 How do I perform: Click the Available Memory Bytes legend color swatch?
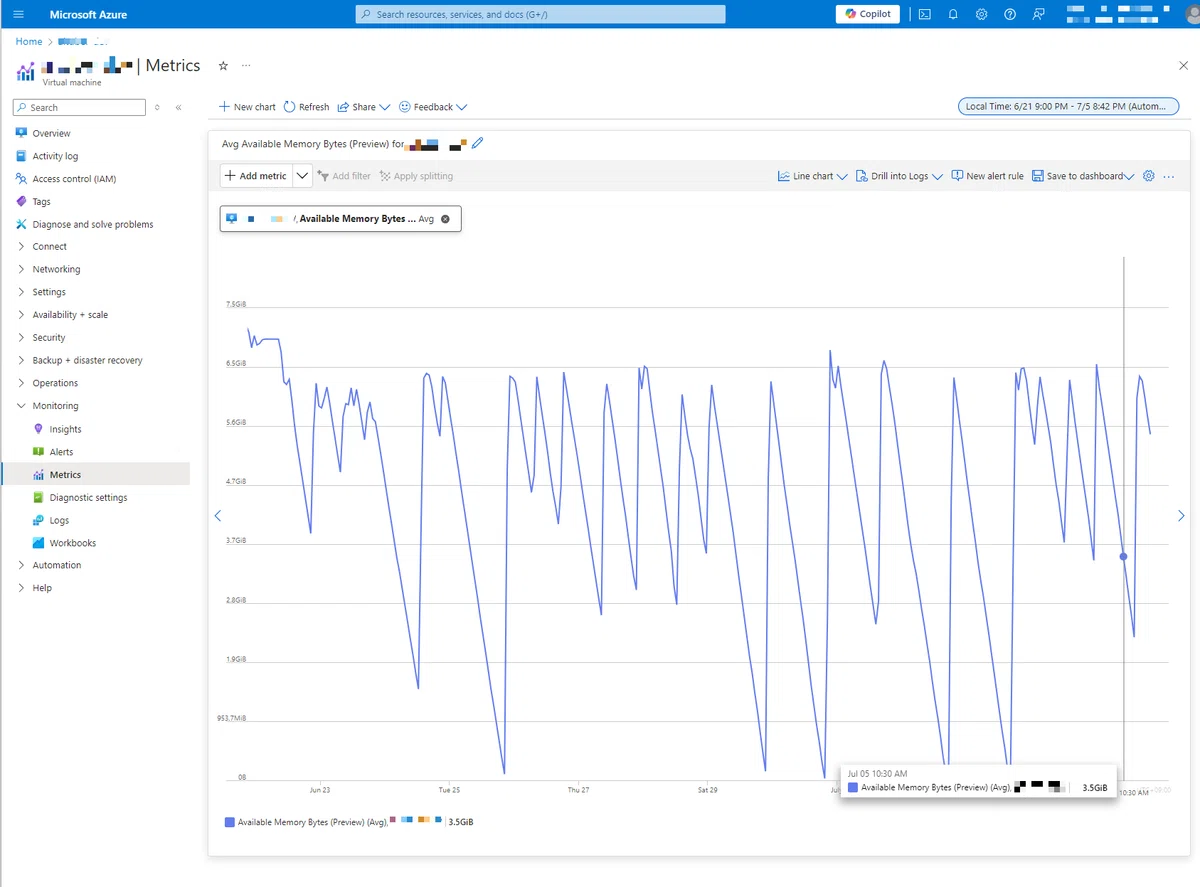pos(230,822)
